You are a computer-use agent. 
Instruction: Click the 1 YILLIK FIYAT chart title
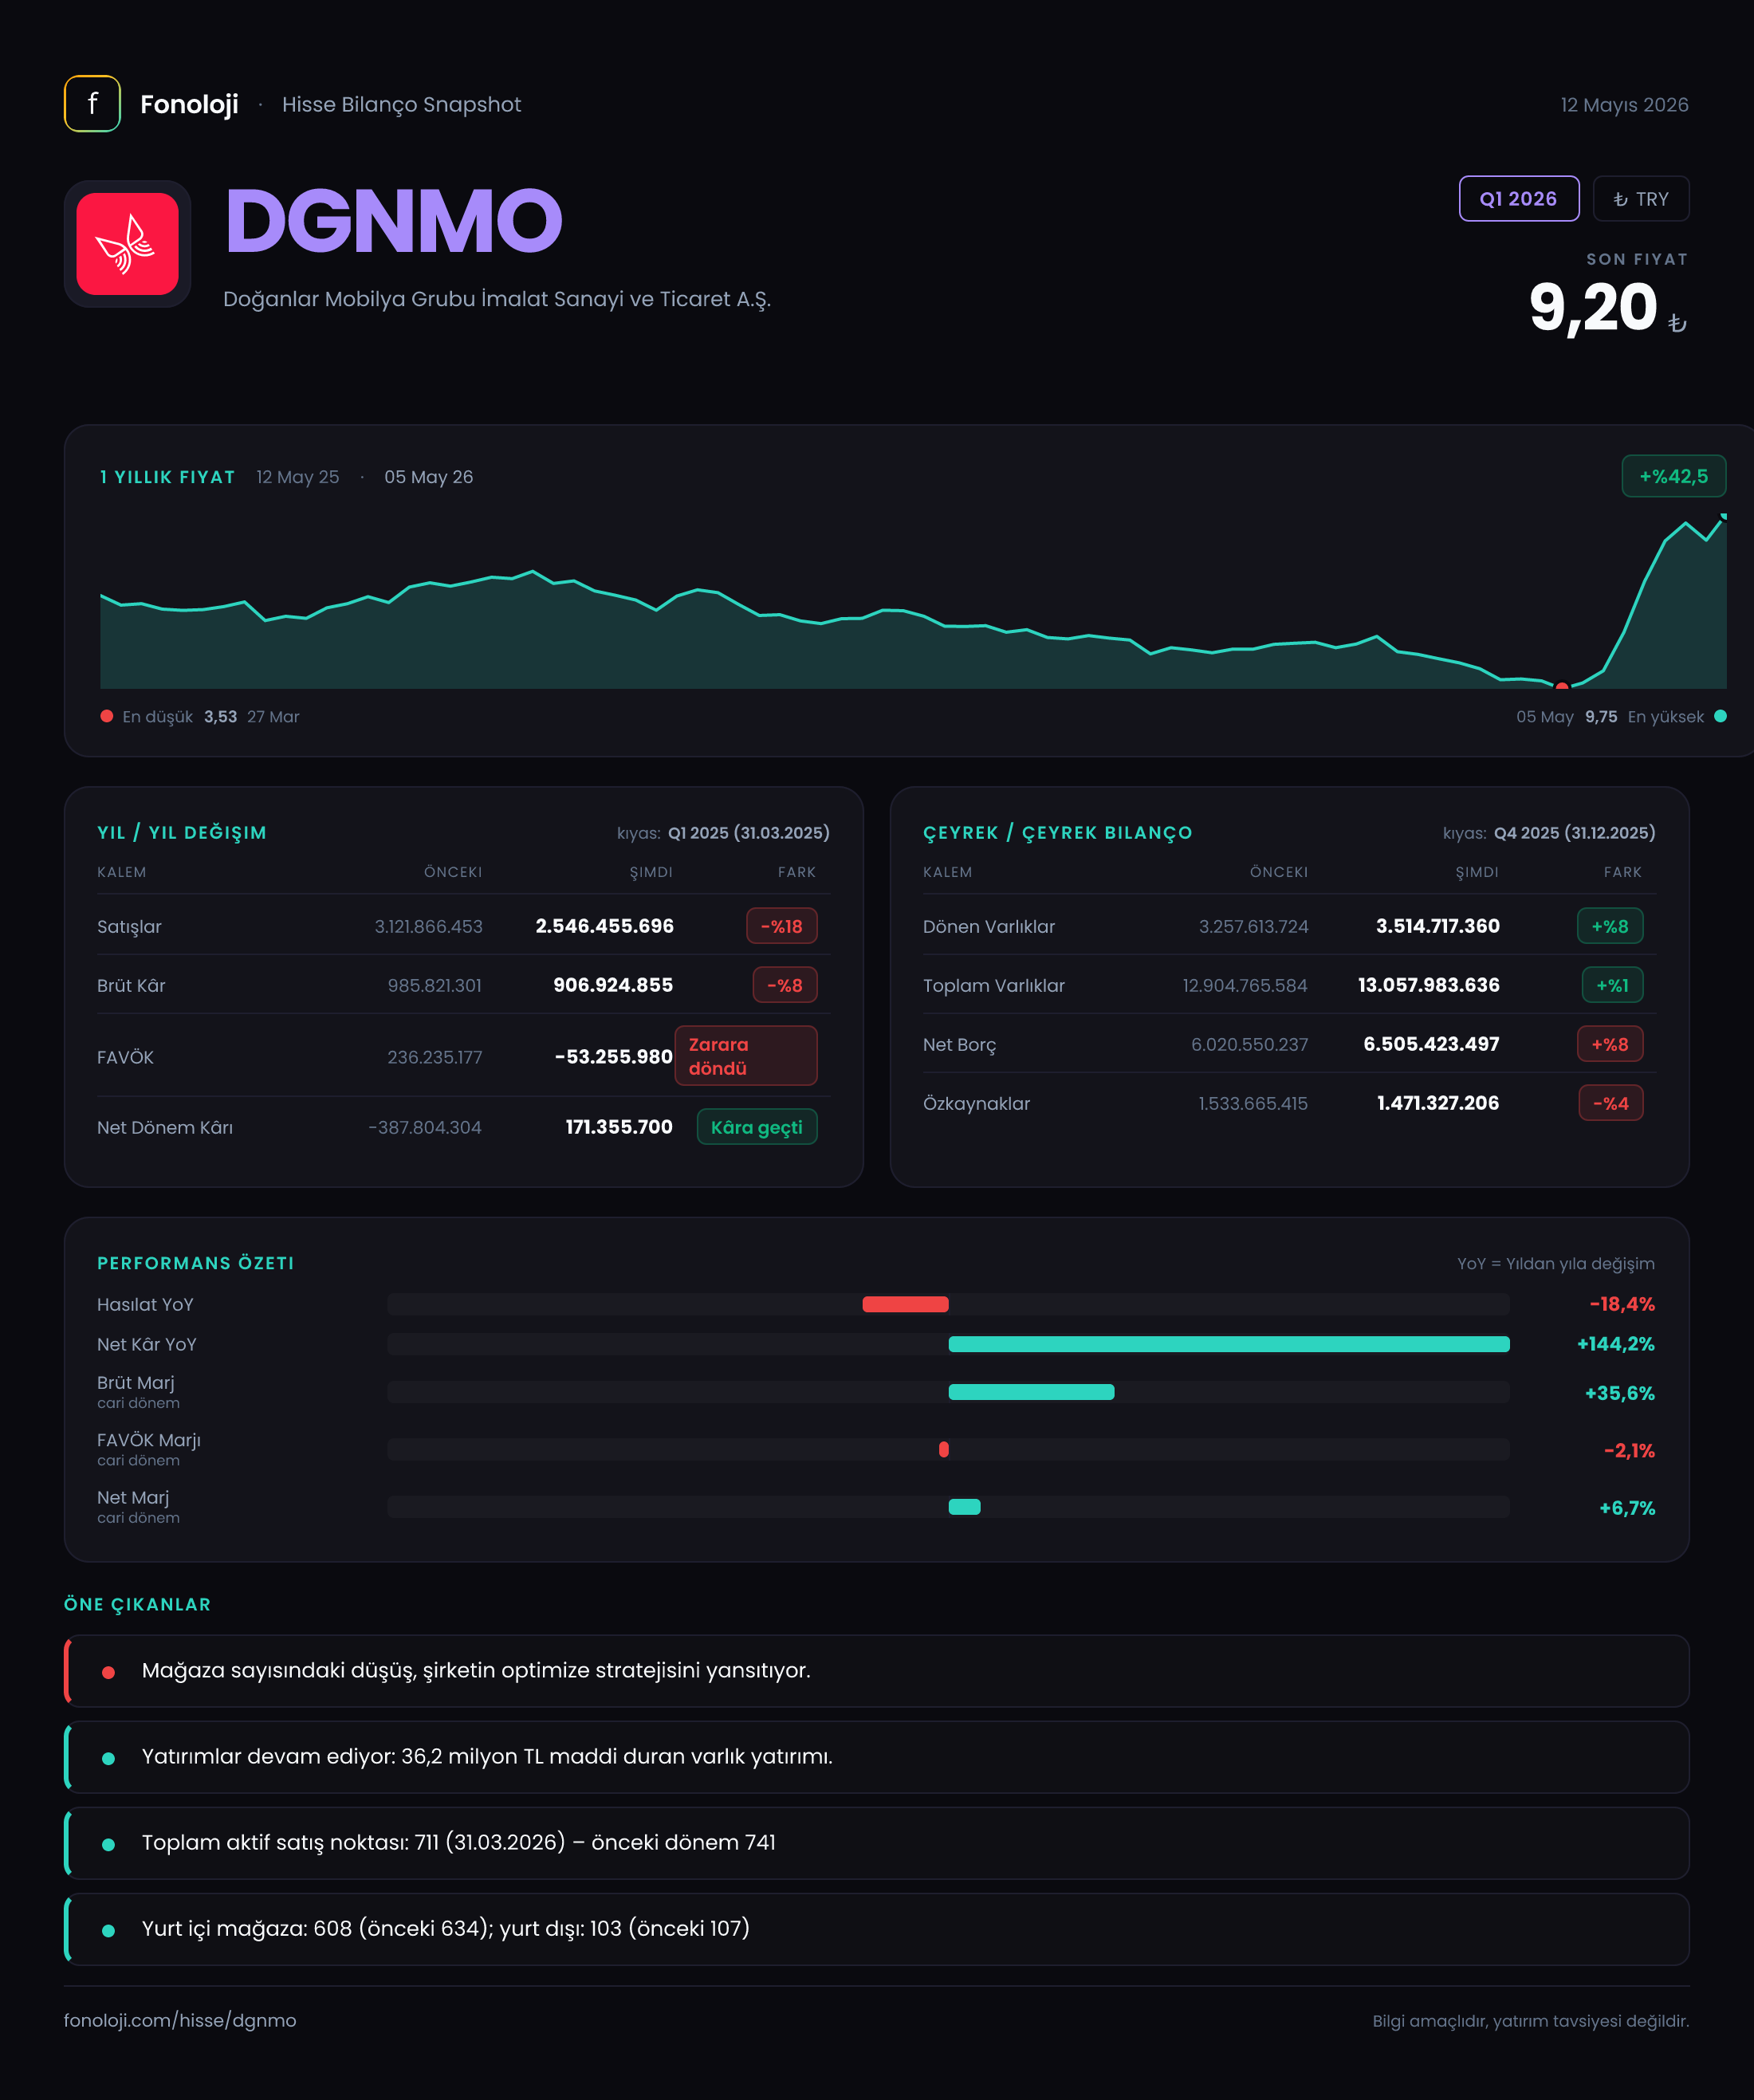pos(167,477)
